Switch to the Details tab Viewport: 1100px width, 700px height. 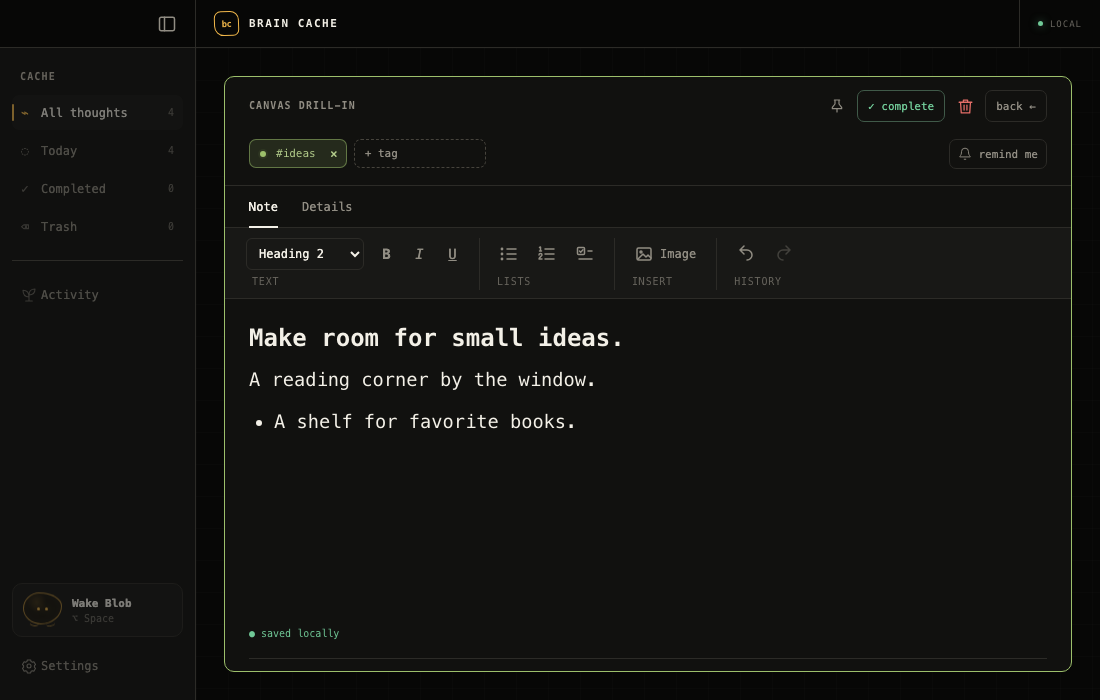[327, 207]
